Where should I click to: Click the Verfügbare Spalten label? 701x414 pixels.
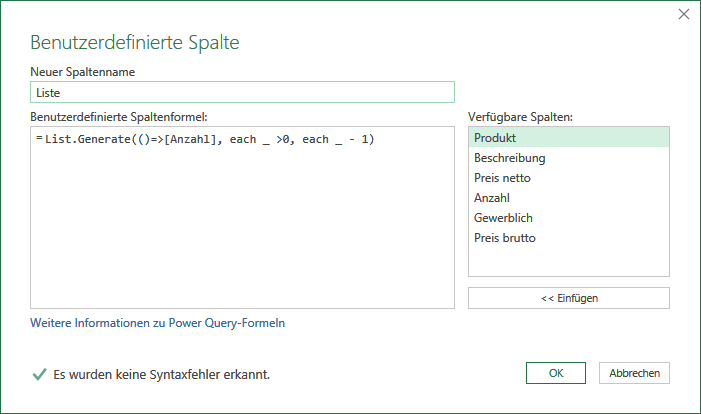[x=520, y=117]
